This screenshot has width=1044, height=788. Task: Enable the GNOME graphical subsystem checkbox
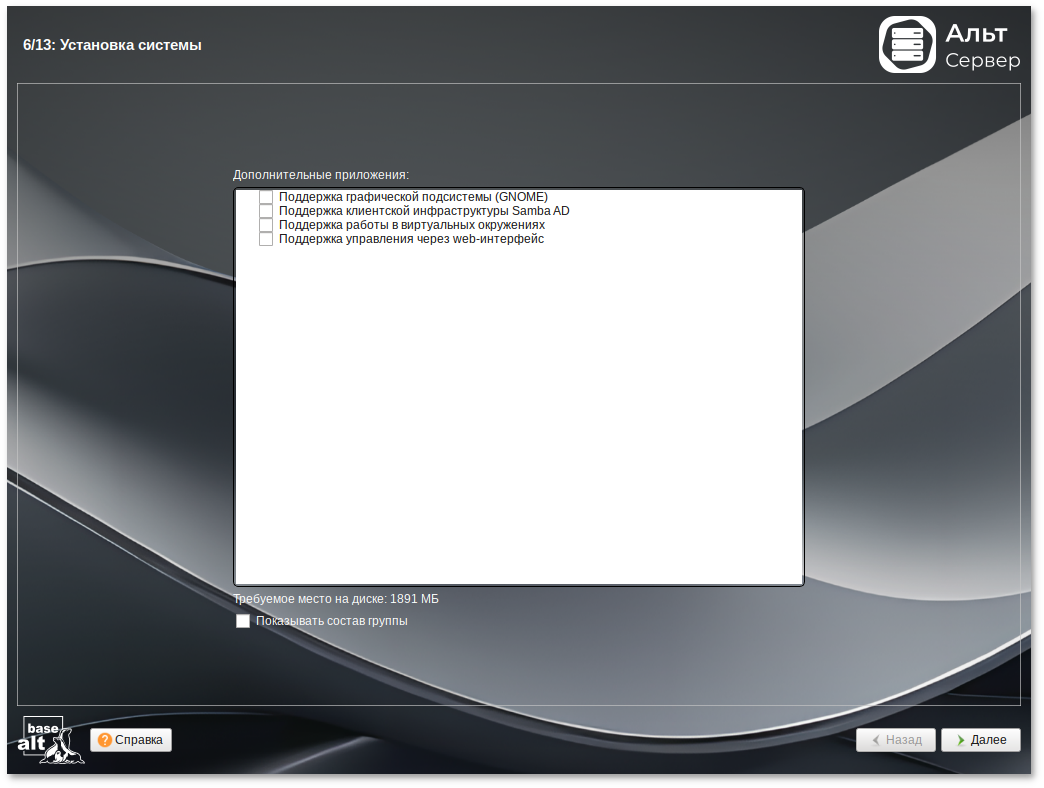tap(266, 197)
